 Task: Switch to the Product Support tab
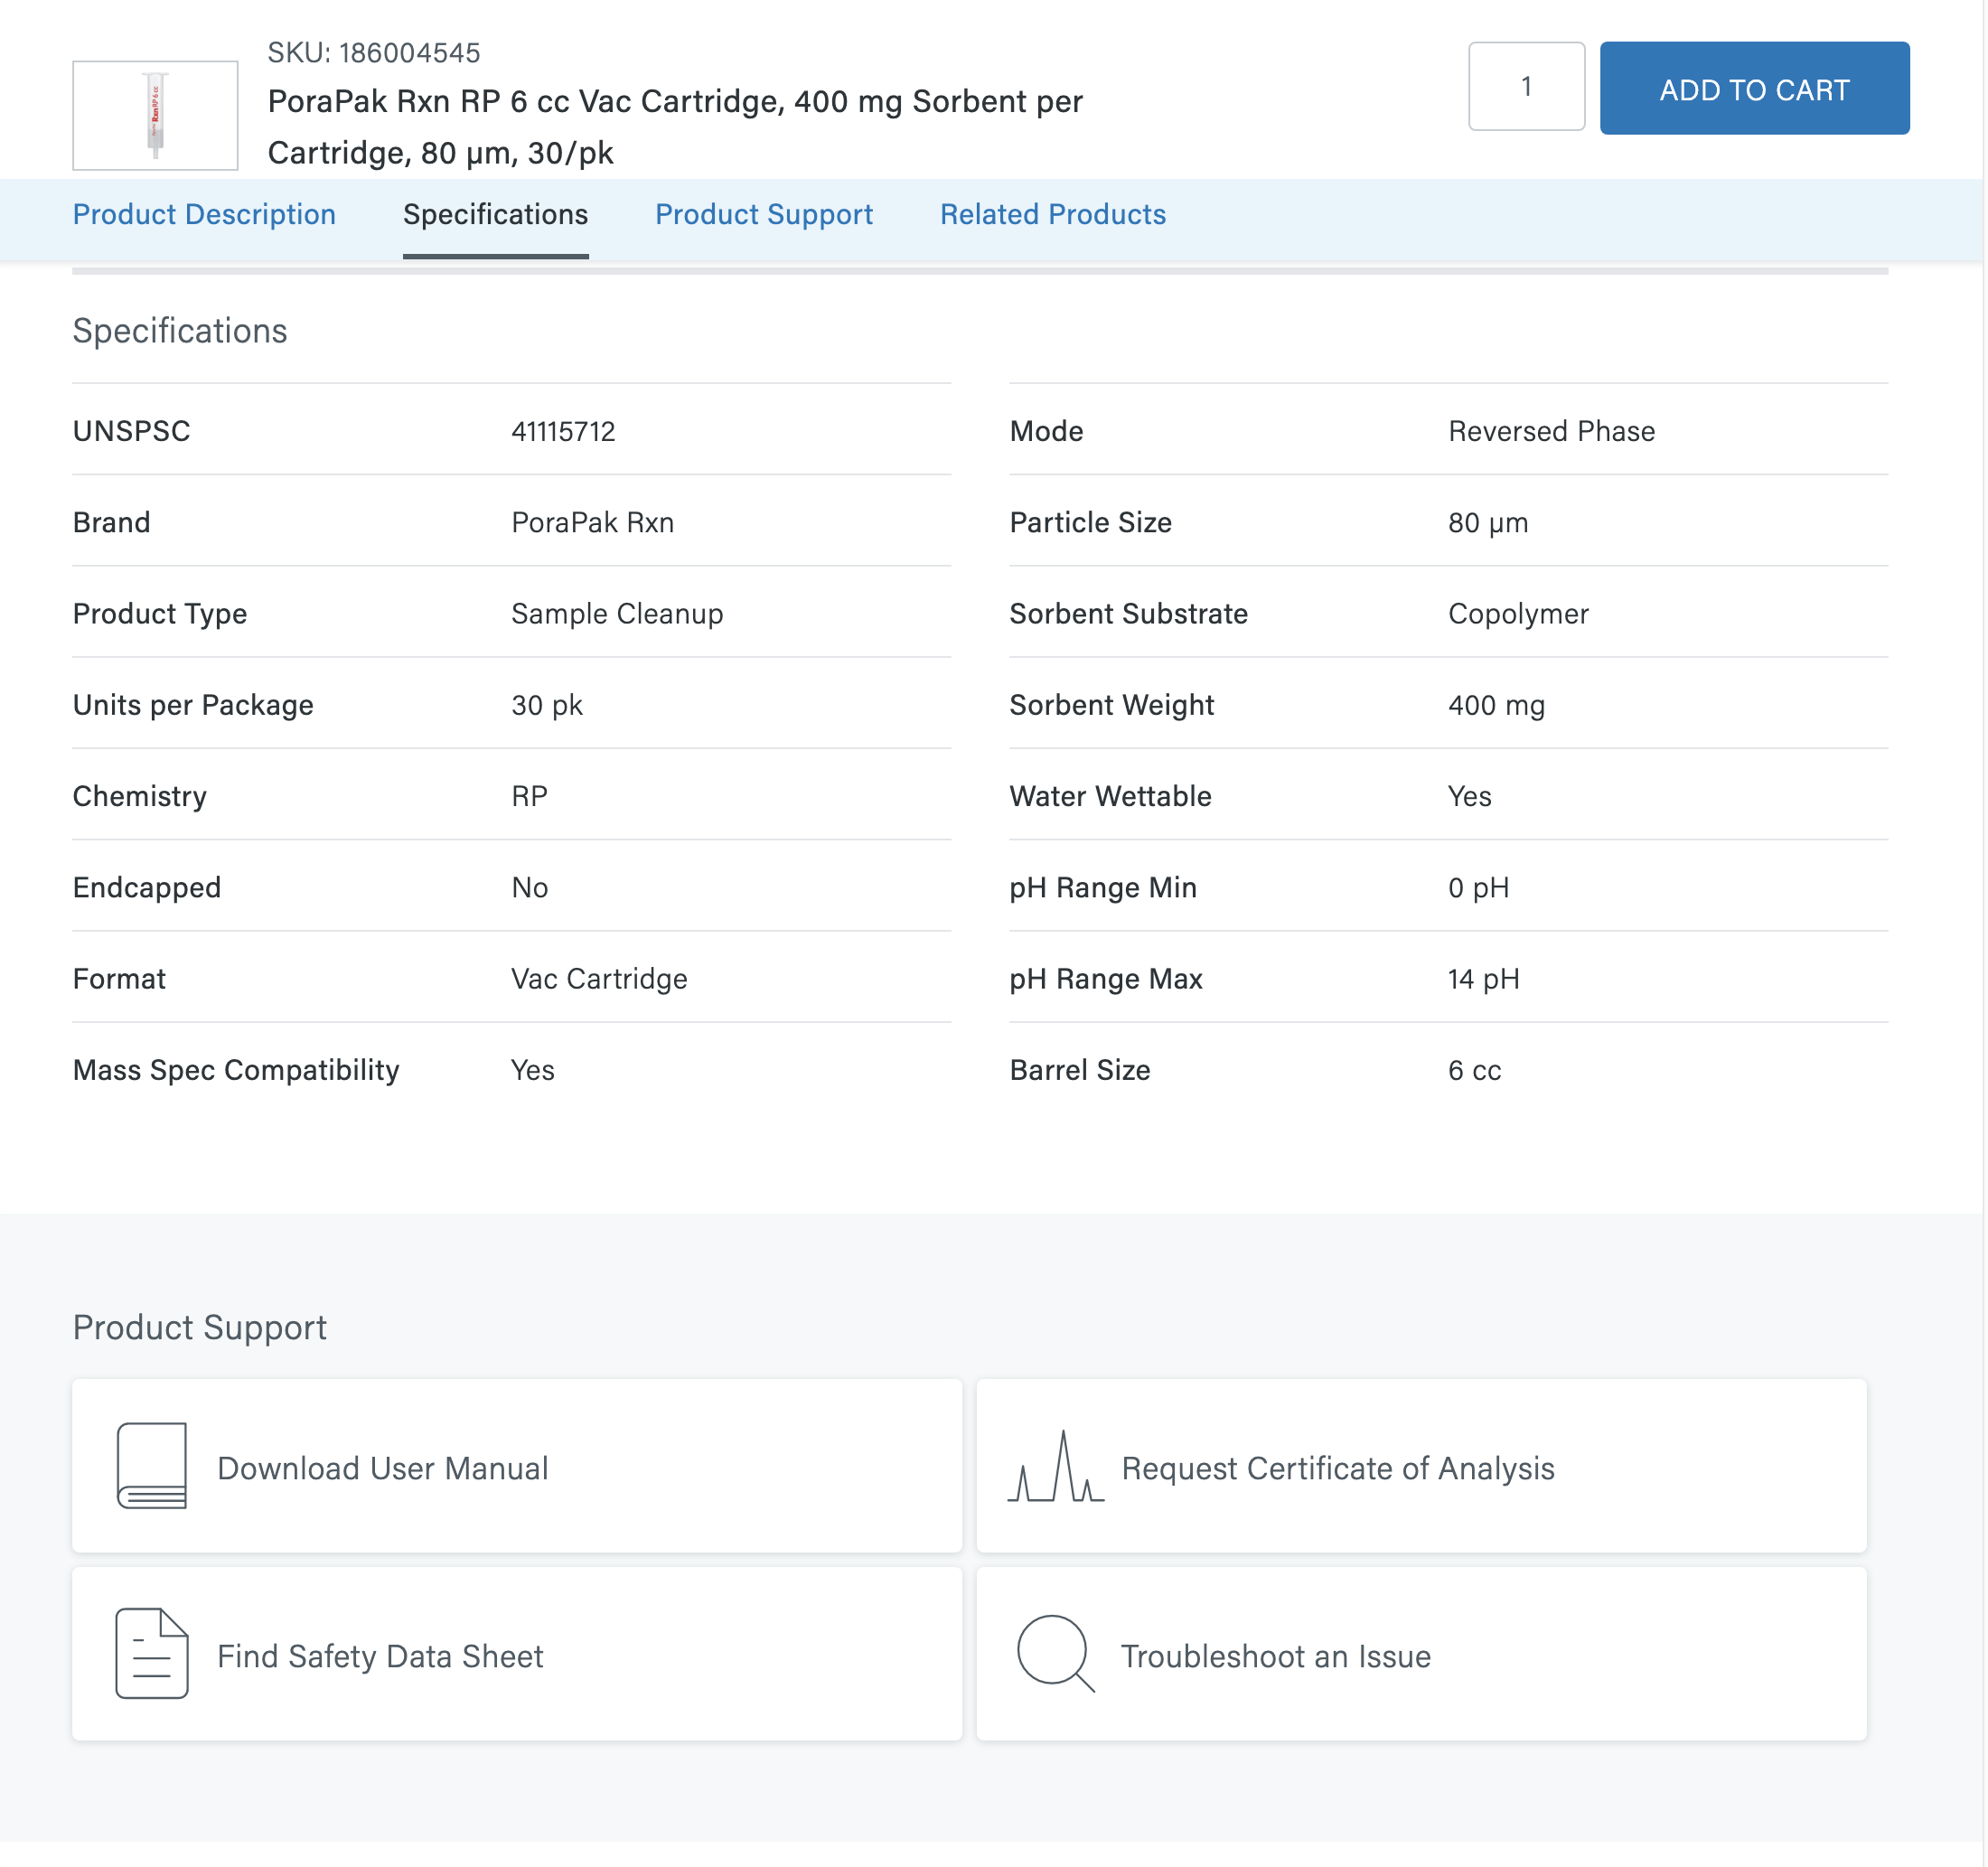(x=763, y=214)
